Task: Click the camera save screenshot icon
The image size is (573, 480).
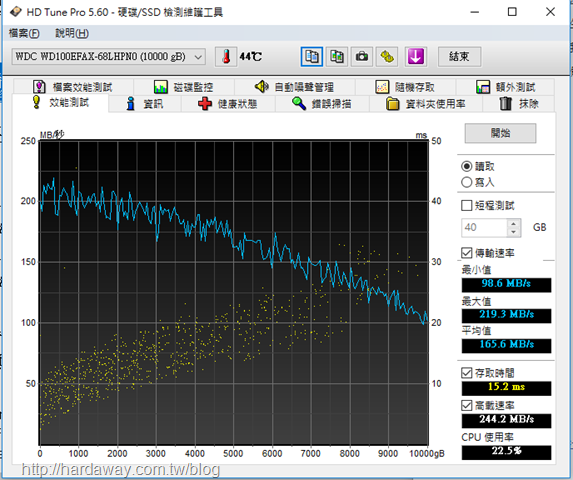Action: (362, 57)
